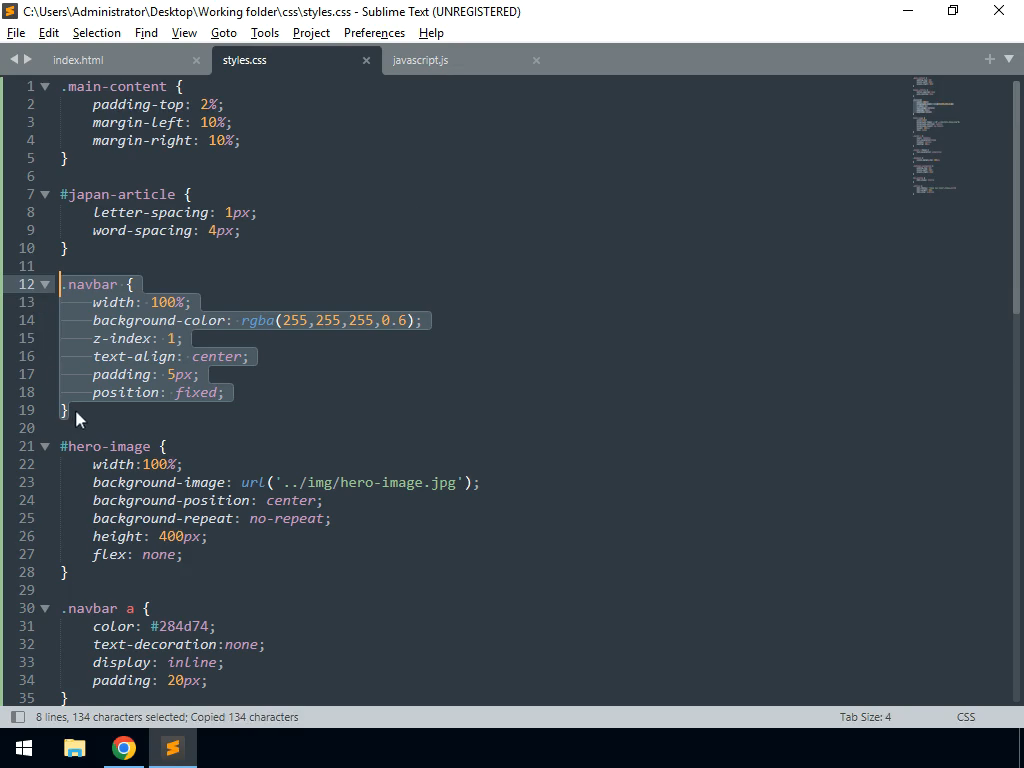Screen dimensions: 1024x768
Task: Close the javascript.js tab
Action: 536,60
